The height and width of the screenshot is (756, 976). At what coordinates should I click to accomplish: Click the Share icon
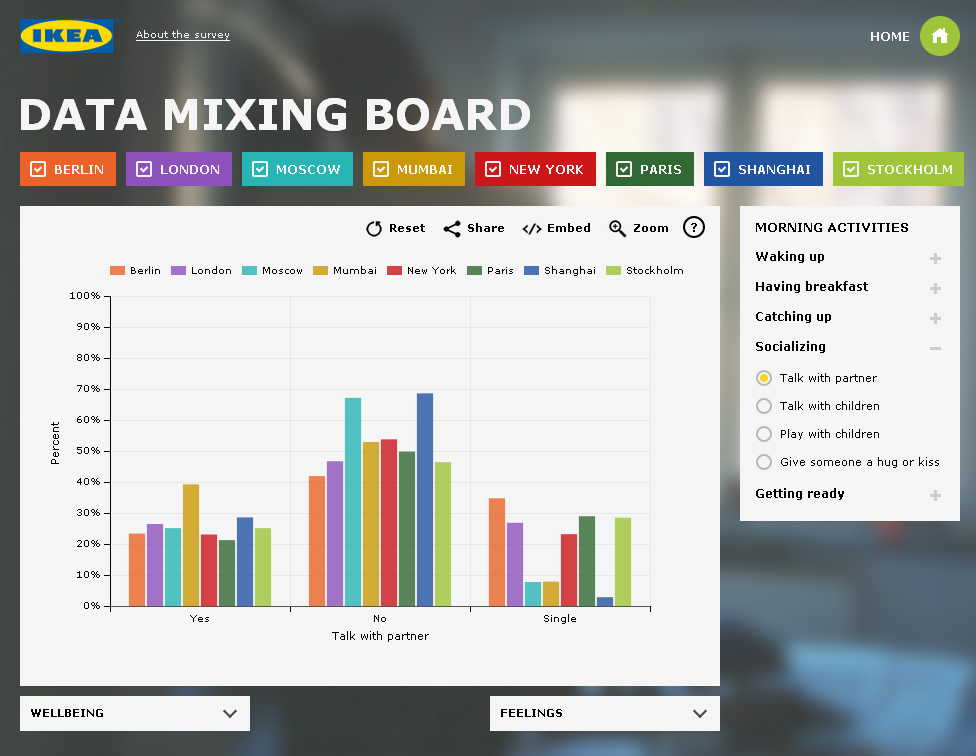click(452, 229)
